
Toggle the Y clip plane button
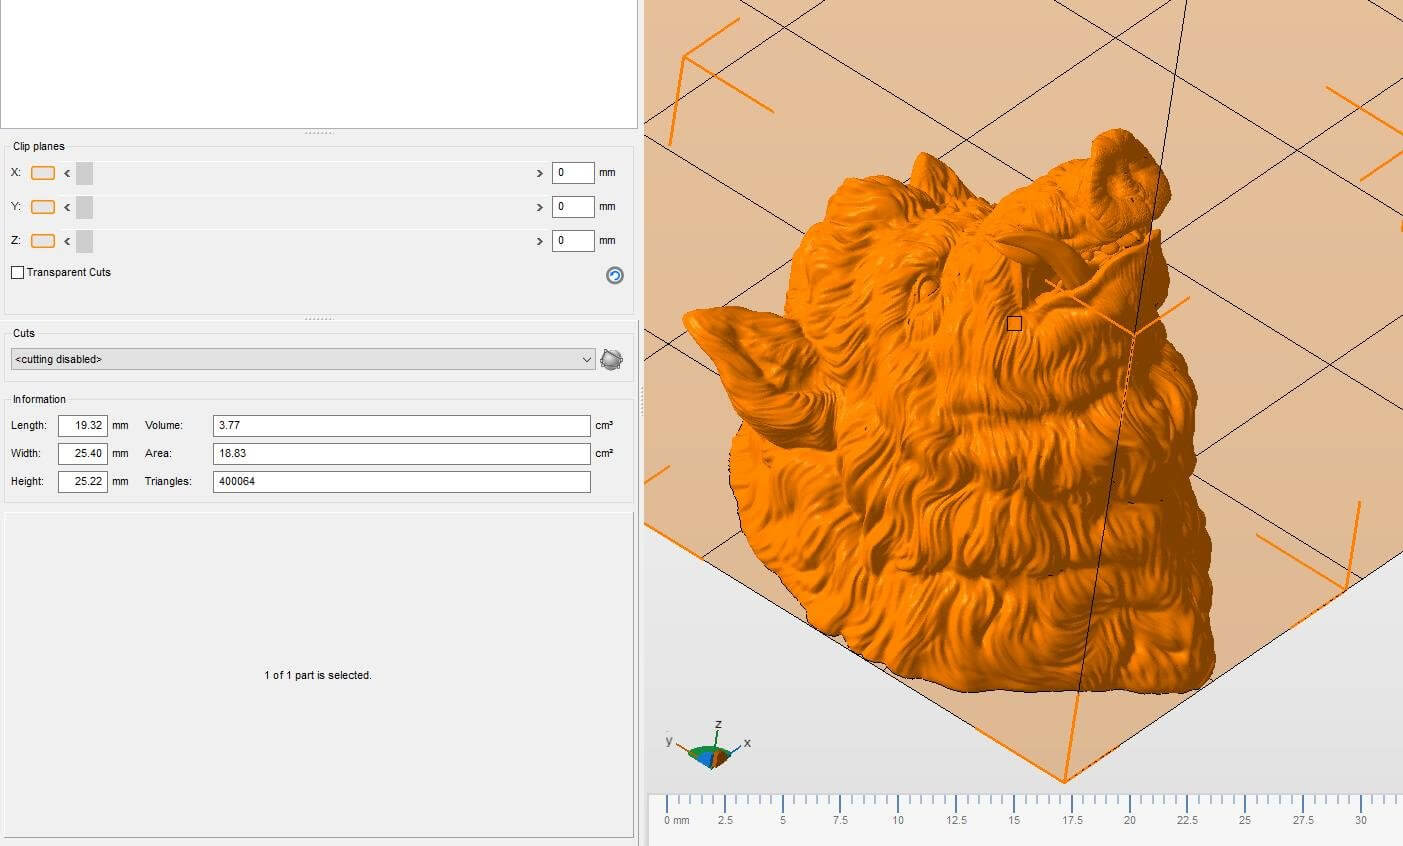coord(43,207)
